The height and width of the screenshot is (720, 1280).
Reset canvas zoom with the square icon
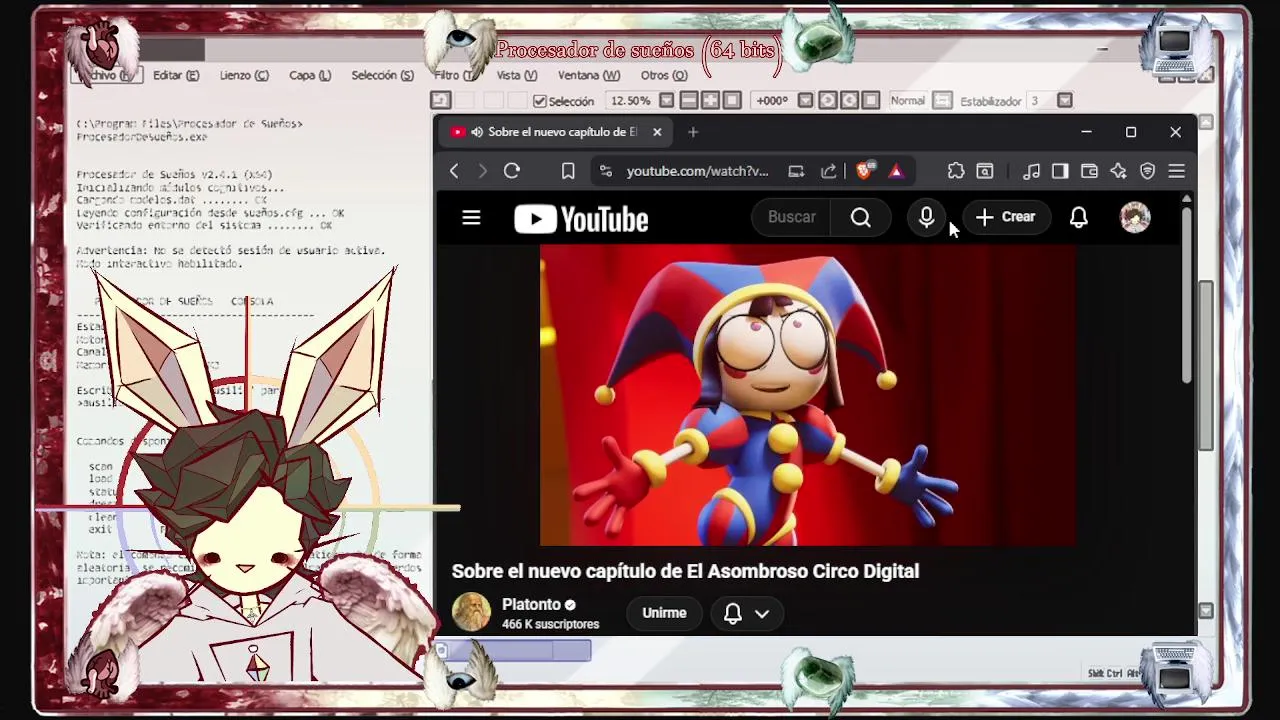(x=732, y=100)
